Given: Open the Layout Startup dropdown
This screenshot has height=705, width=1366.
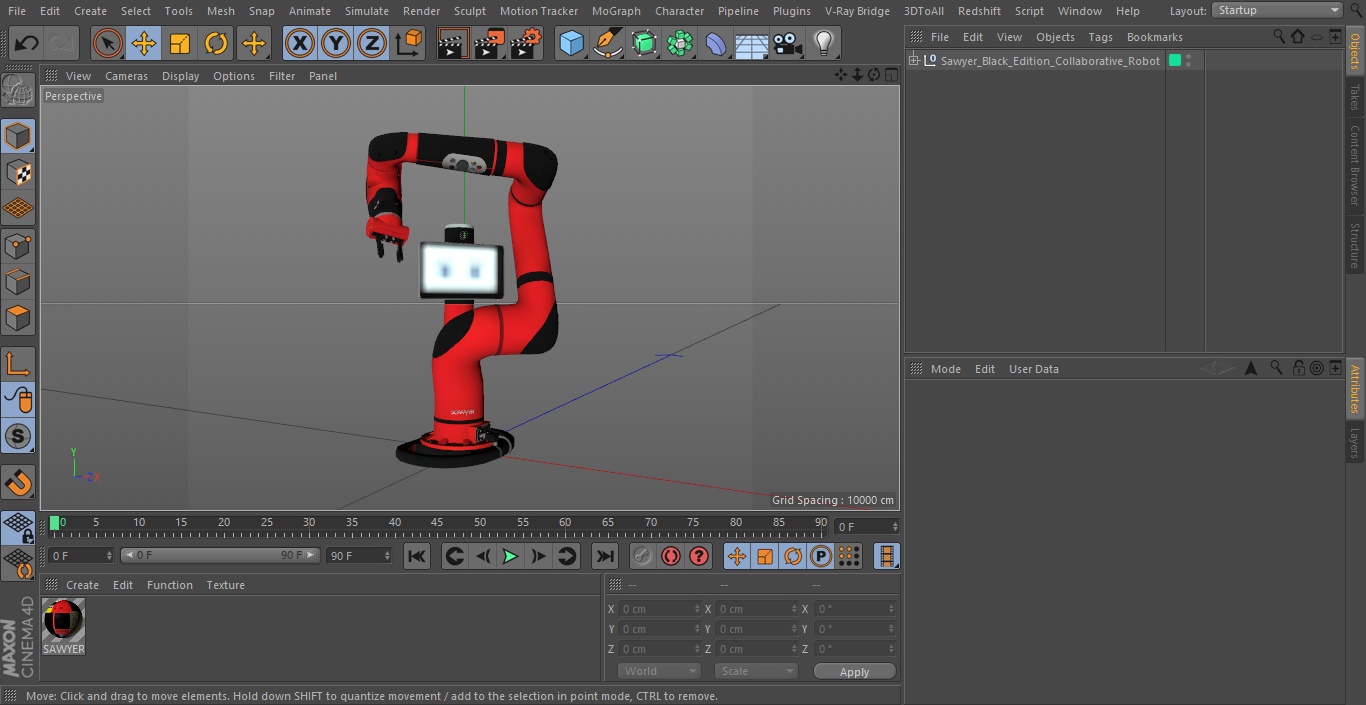Looking at the screenshot, I should (1277, 10).
